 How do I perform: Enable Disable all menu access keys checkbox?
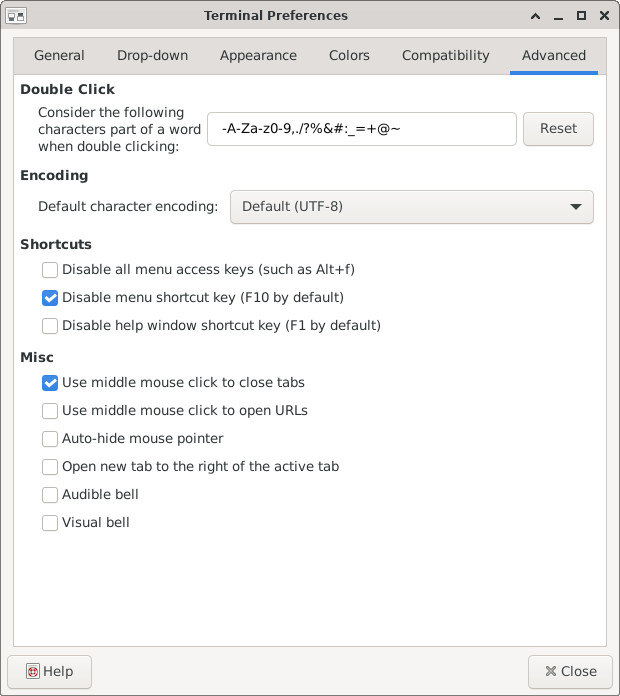coord(50,270)
